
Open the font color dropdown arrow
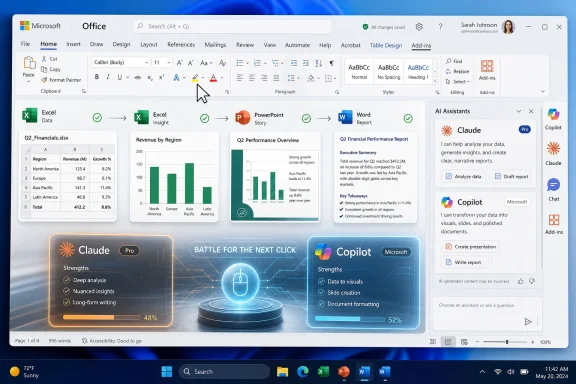pos(222,78)
